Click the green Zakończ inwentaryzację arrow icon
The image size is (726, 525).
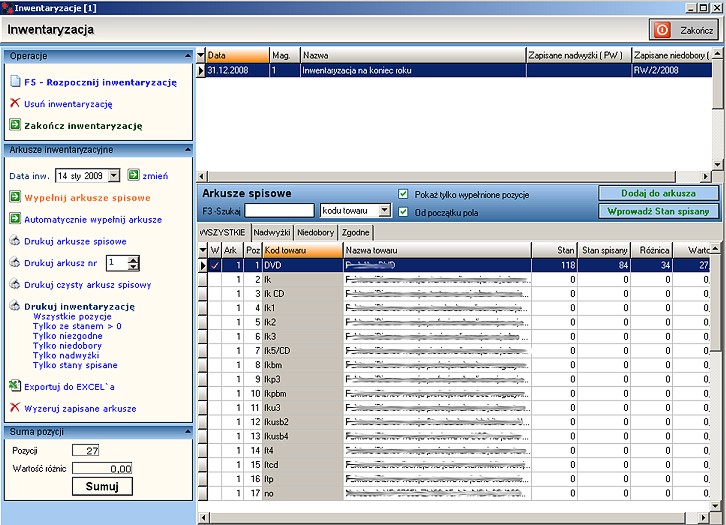[x=15, y=126]
